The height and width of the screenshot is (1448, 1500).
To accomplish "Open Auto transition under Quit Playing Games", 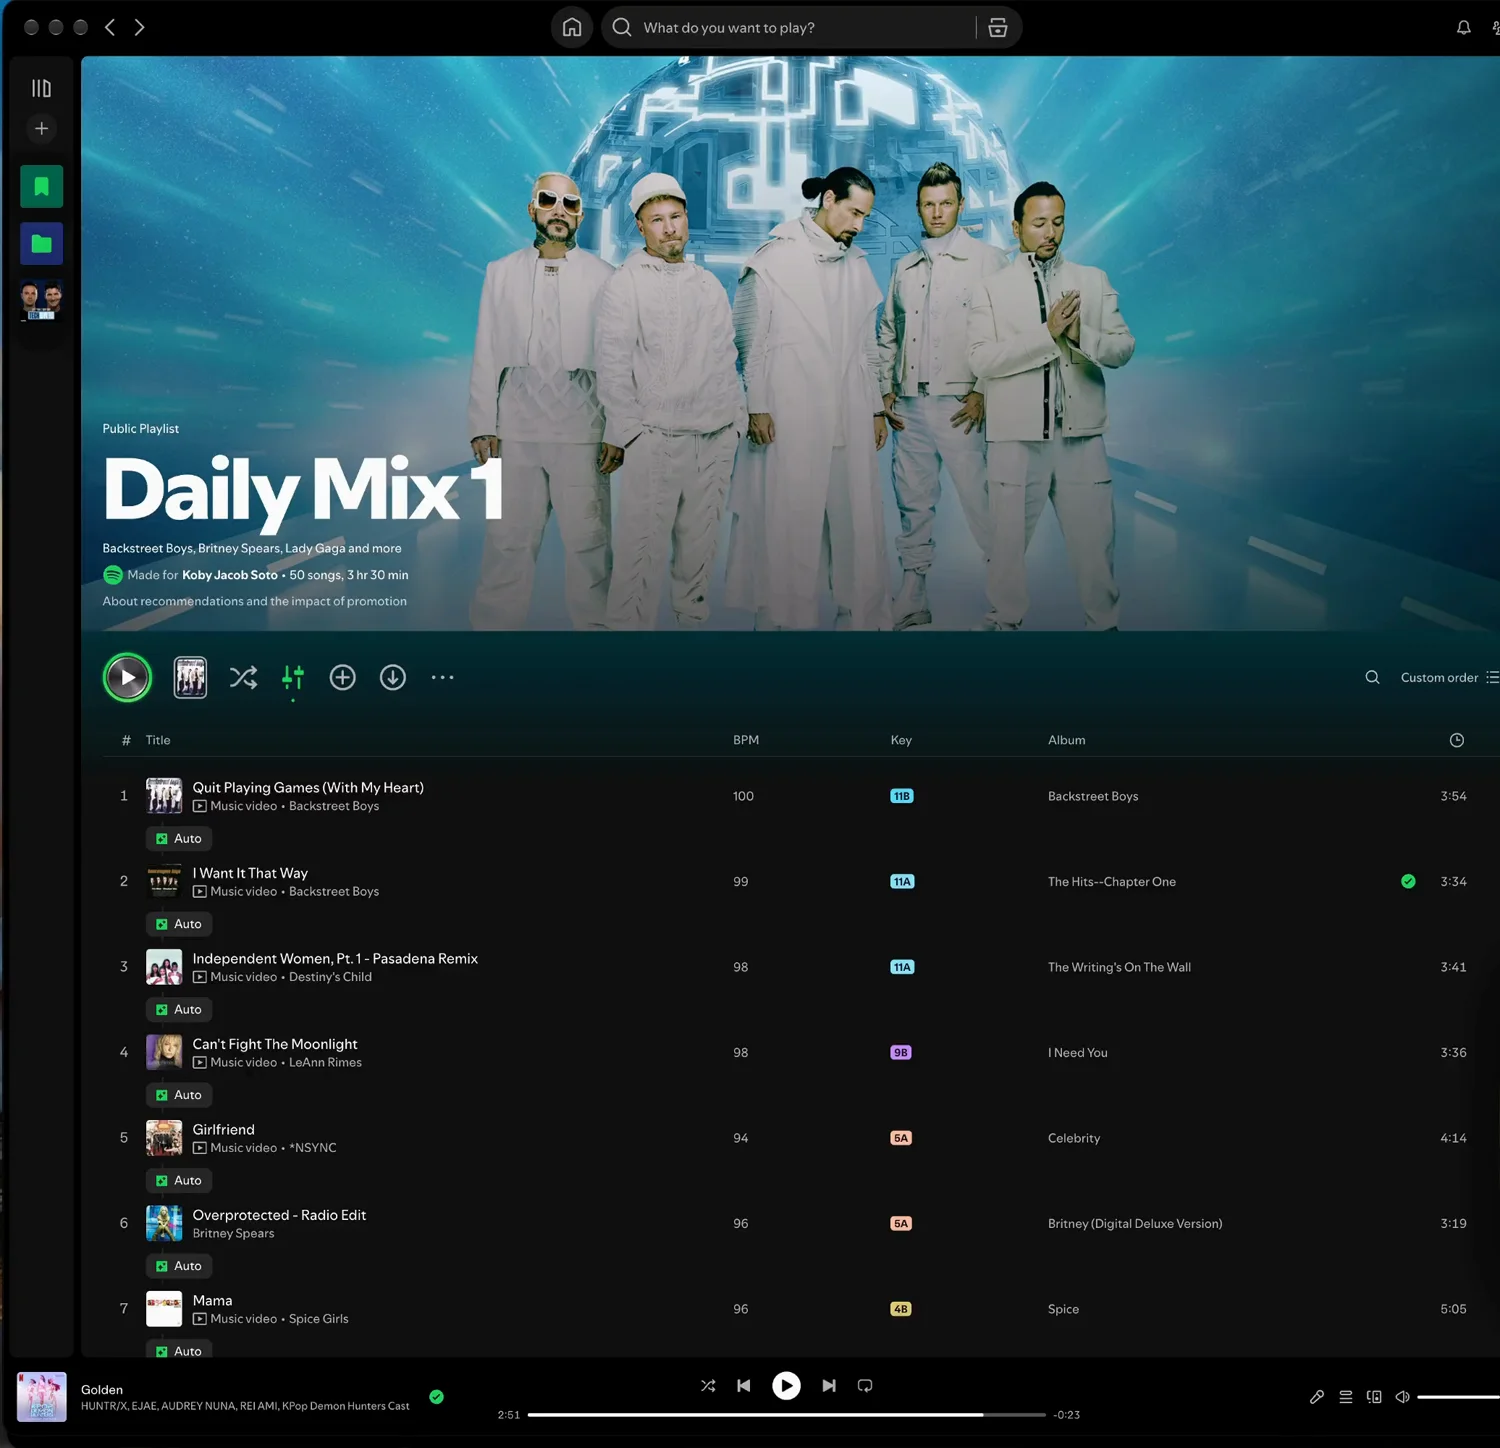I will click(x=179, y=838).
